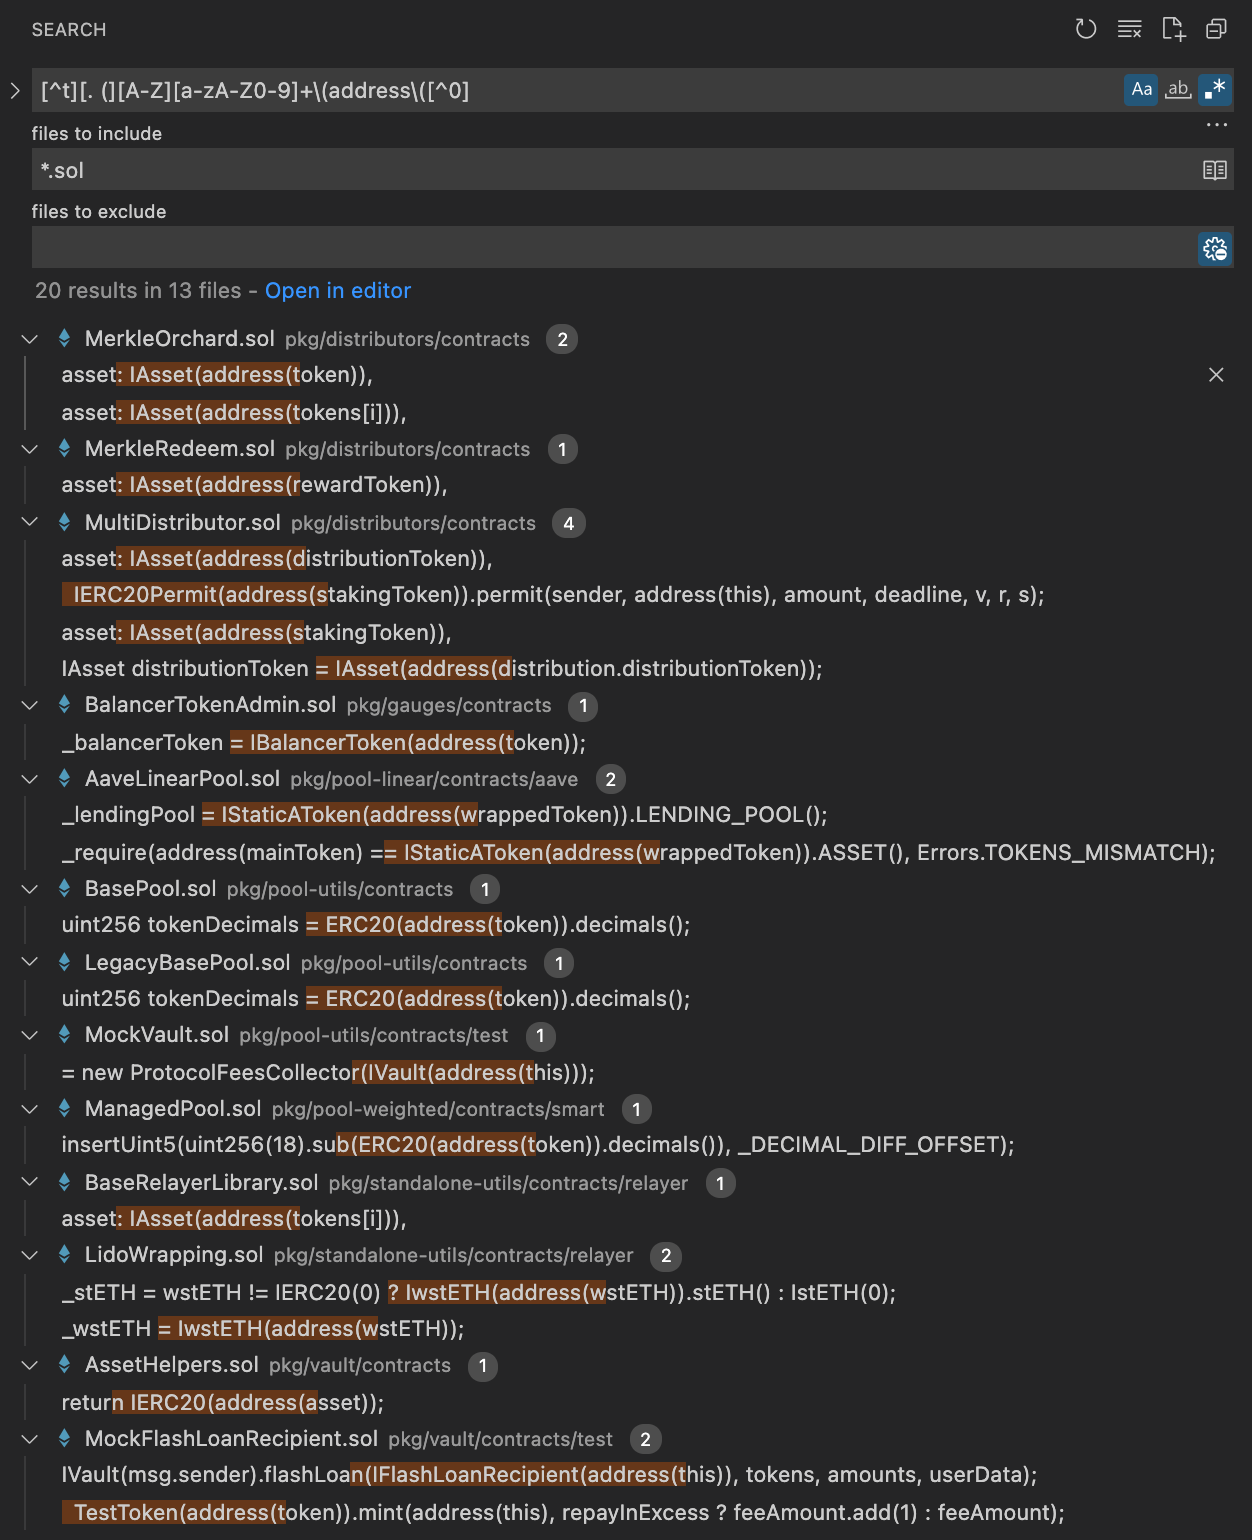
Task: Collapse BaseRelayerLibrary.sol results group
Action: tap(30, 1182)
